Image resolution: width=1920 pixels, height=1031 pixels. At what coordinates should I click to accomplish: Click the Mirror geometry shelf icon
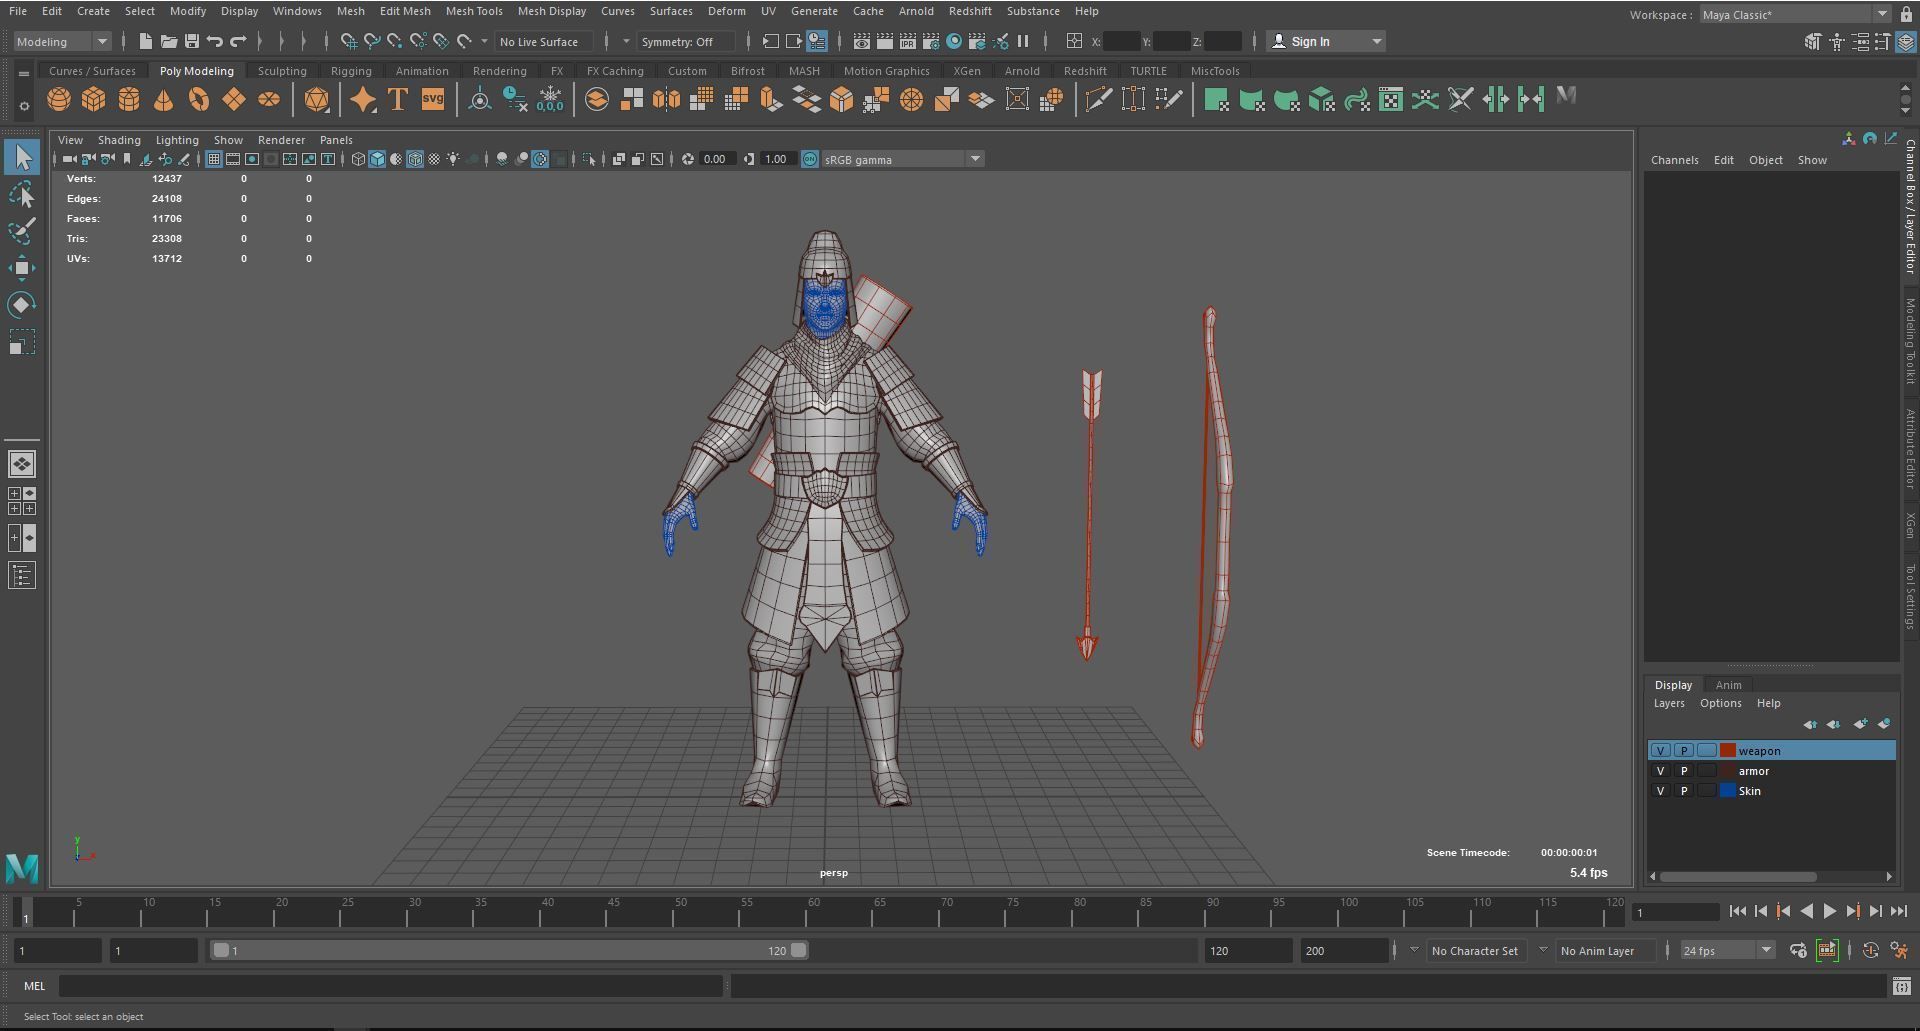tap(666, 100)
